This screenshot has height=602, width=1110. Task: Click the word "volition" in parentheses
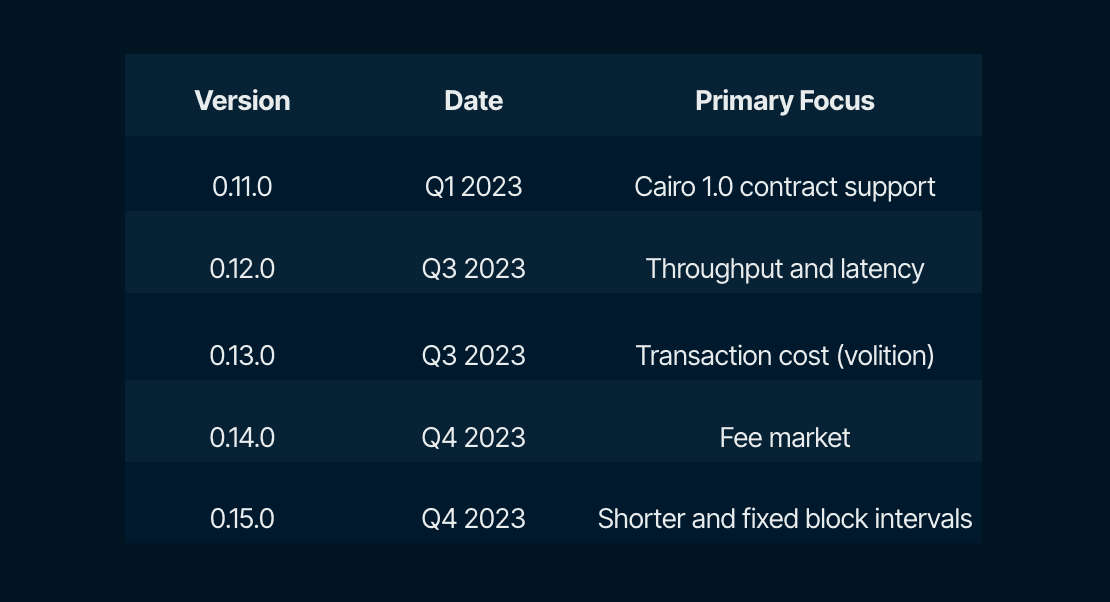(x=885, y=356)
